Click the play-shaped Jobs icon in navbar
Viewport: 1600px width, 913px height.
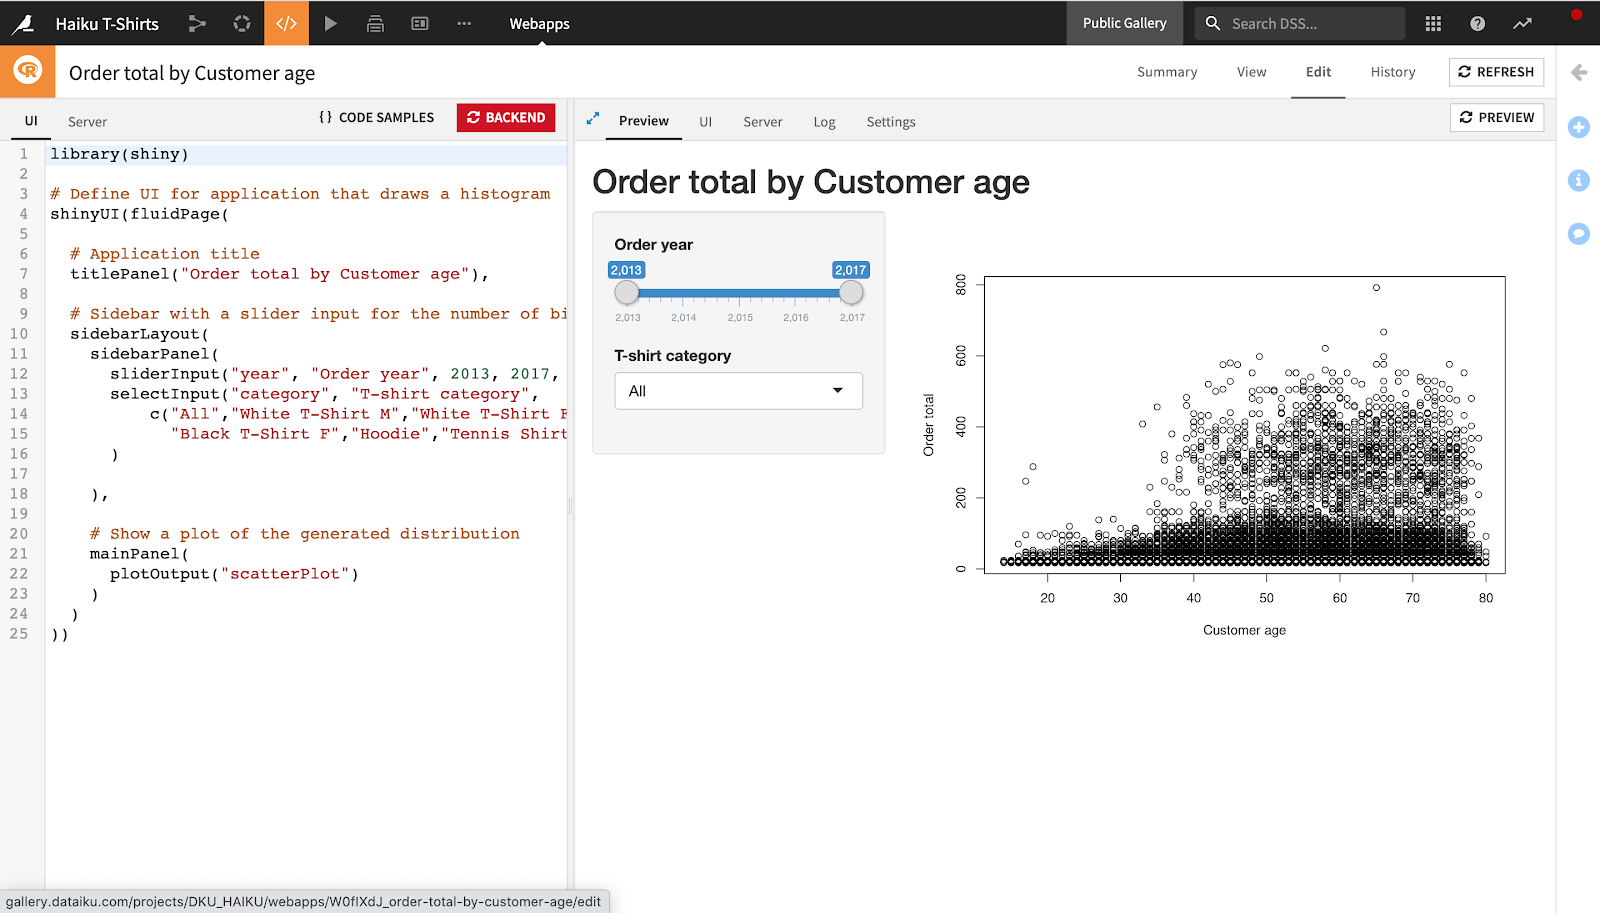[331, 23]
